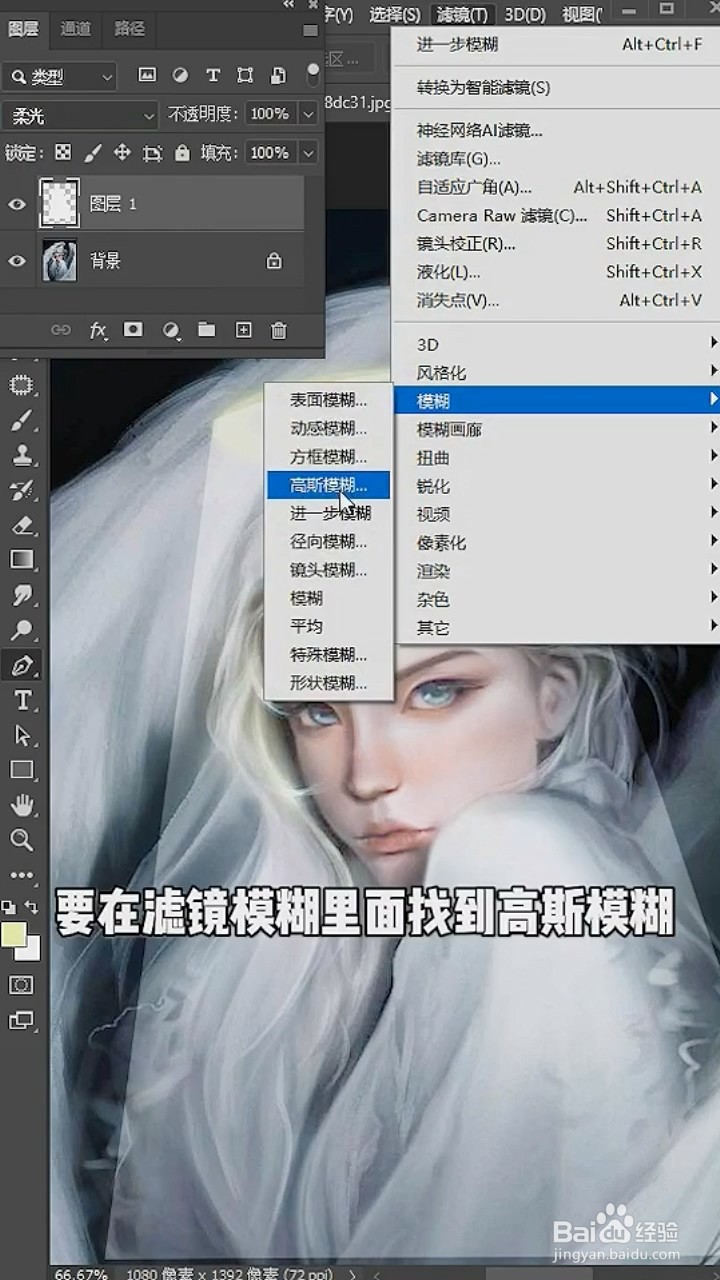Open the 不透明度 opacity slider arrow
The height and width of the screenshot is (1280, 720).
pos(308,115)
